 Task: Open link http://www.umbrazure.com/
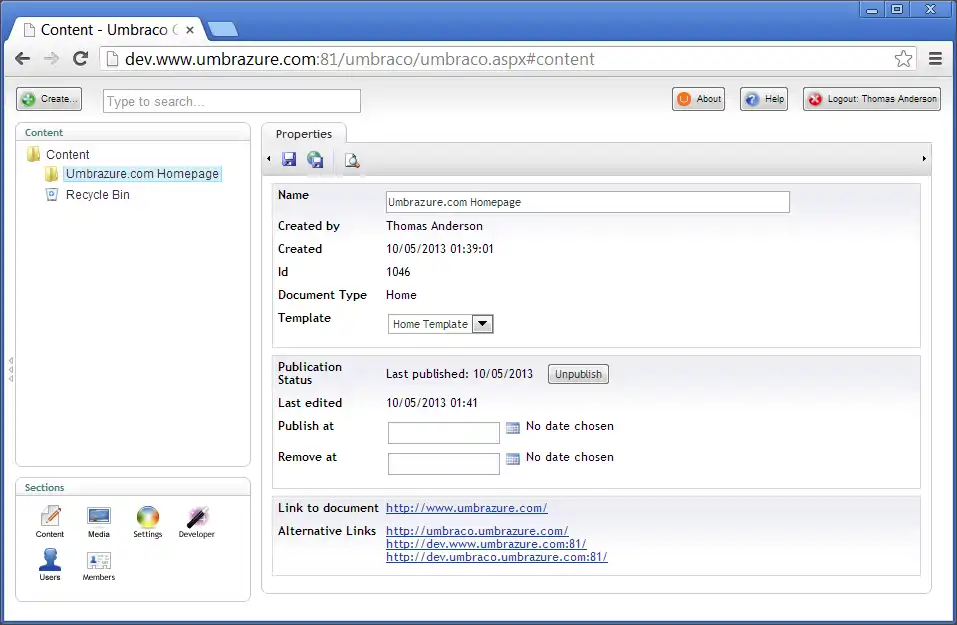click(467, 508)
